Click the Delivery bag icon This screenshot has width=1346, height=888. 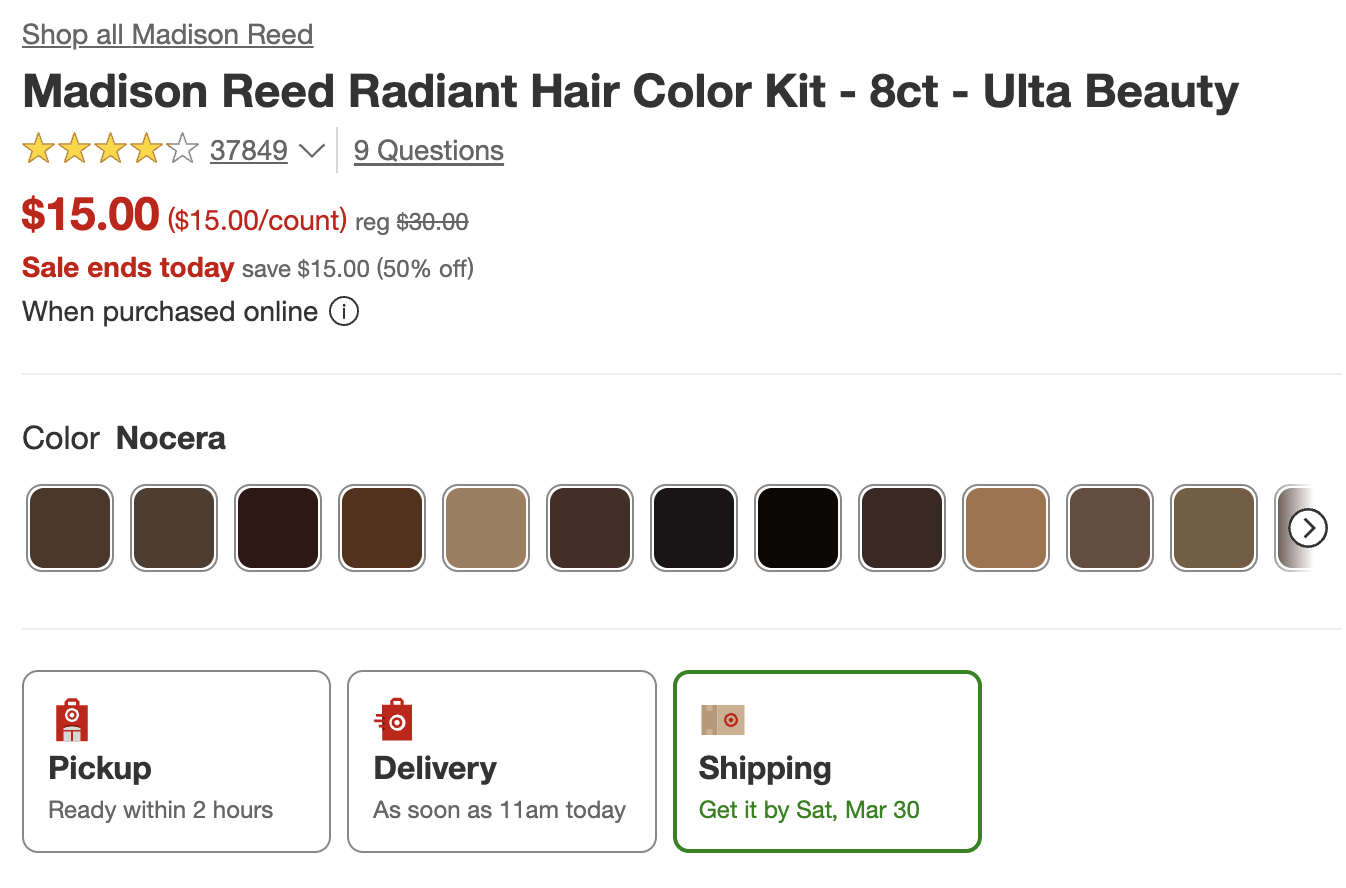click(x=394, y=720)
